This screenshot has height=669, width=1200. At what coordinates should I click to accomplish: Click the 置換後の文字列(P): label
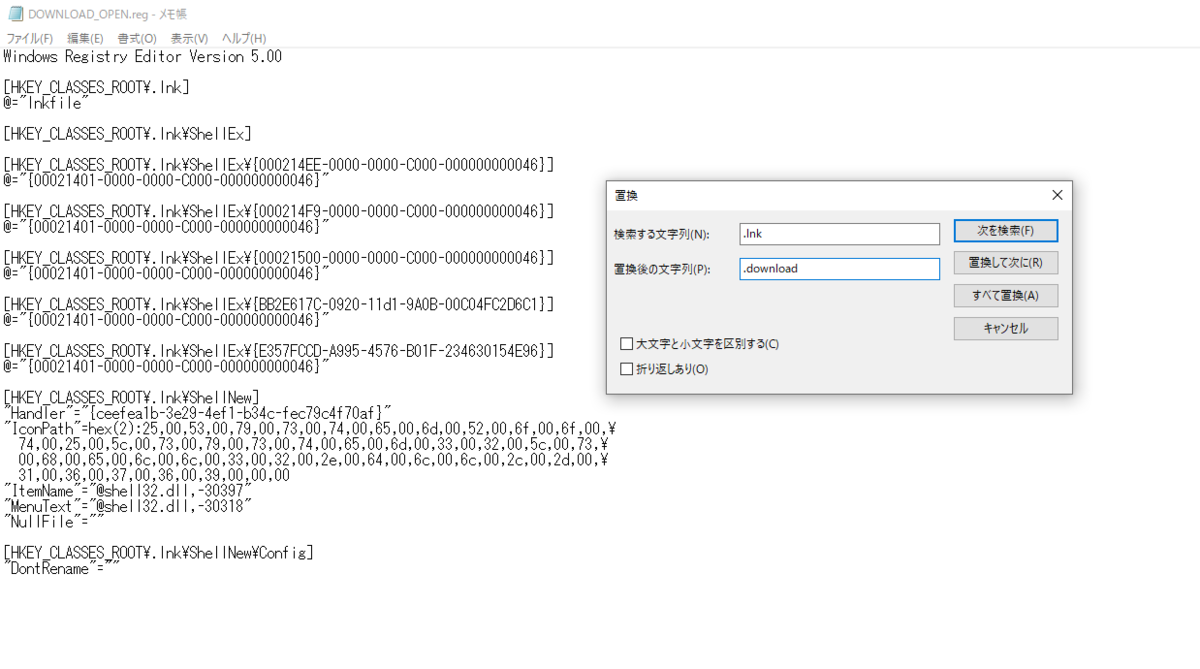point(662,269)
